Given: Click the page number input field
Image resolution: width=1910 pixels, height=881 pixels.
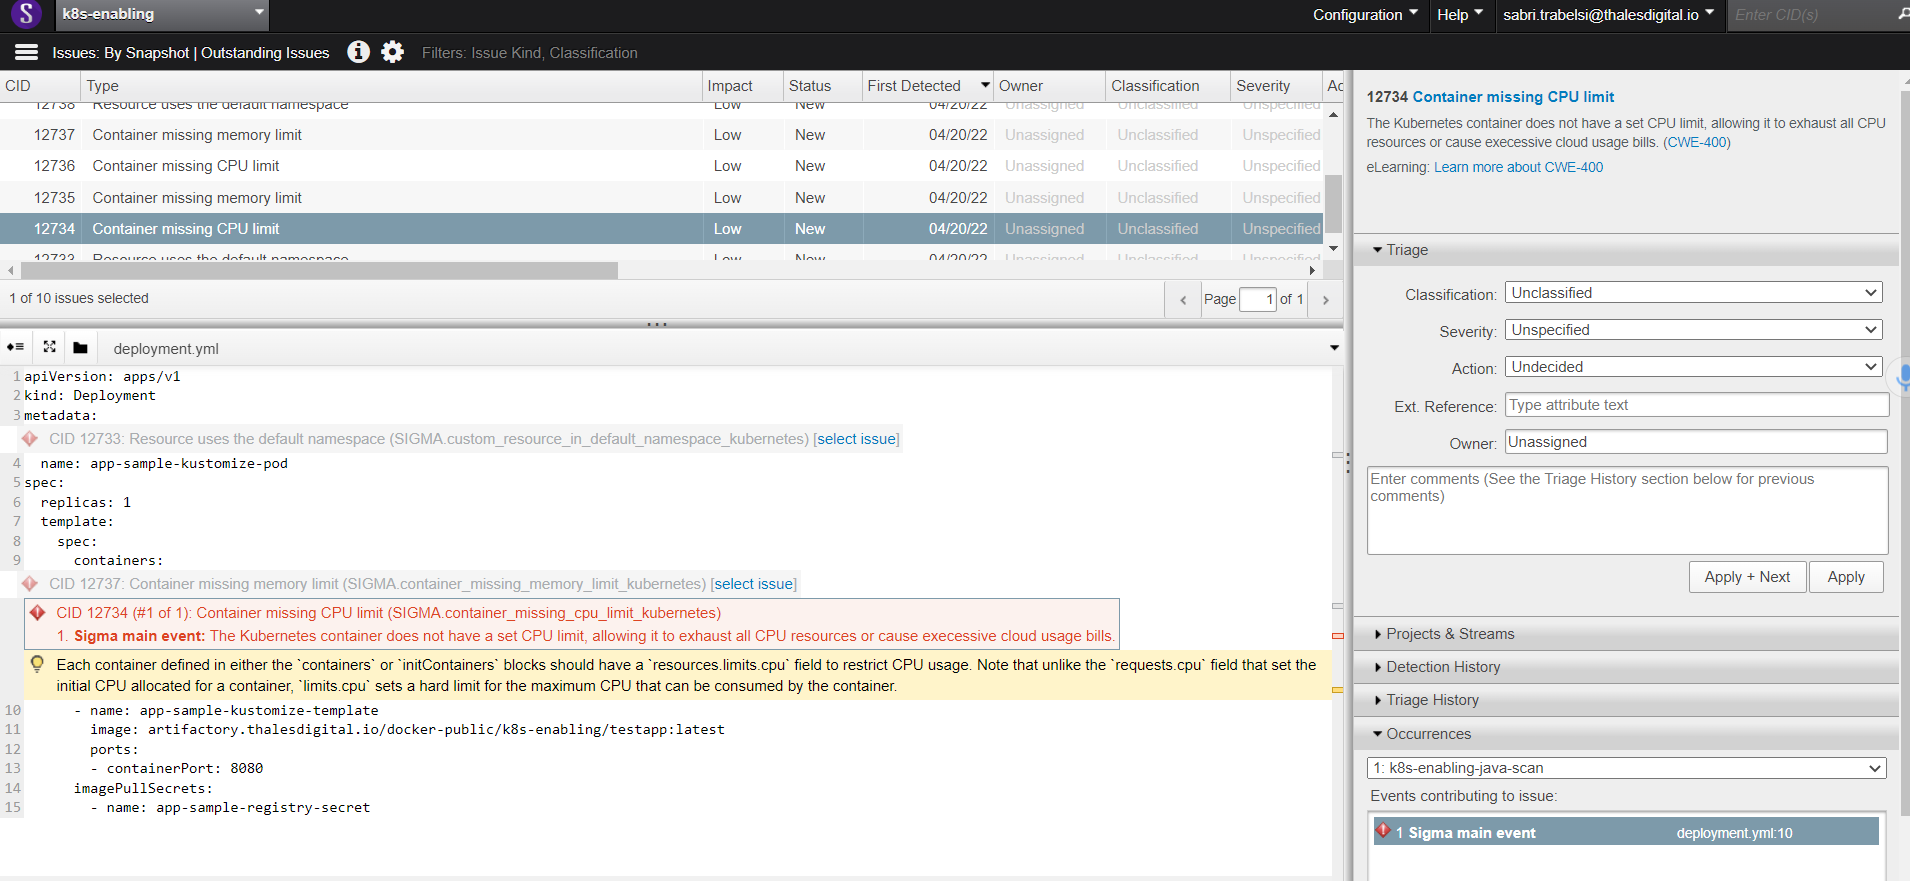Looking at the screenshot, I should pos(1258,299).
